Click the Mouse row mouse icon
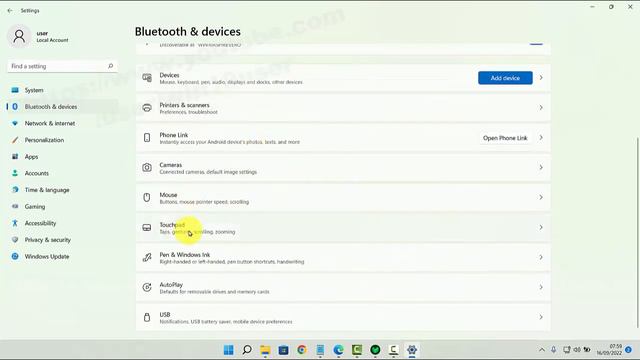 tap(147, 198)
